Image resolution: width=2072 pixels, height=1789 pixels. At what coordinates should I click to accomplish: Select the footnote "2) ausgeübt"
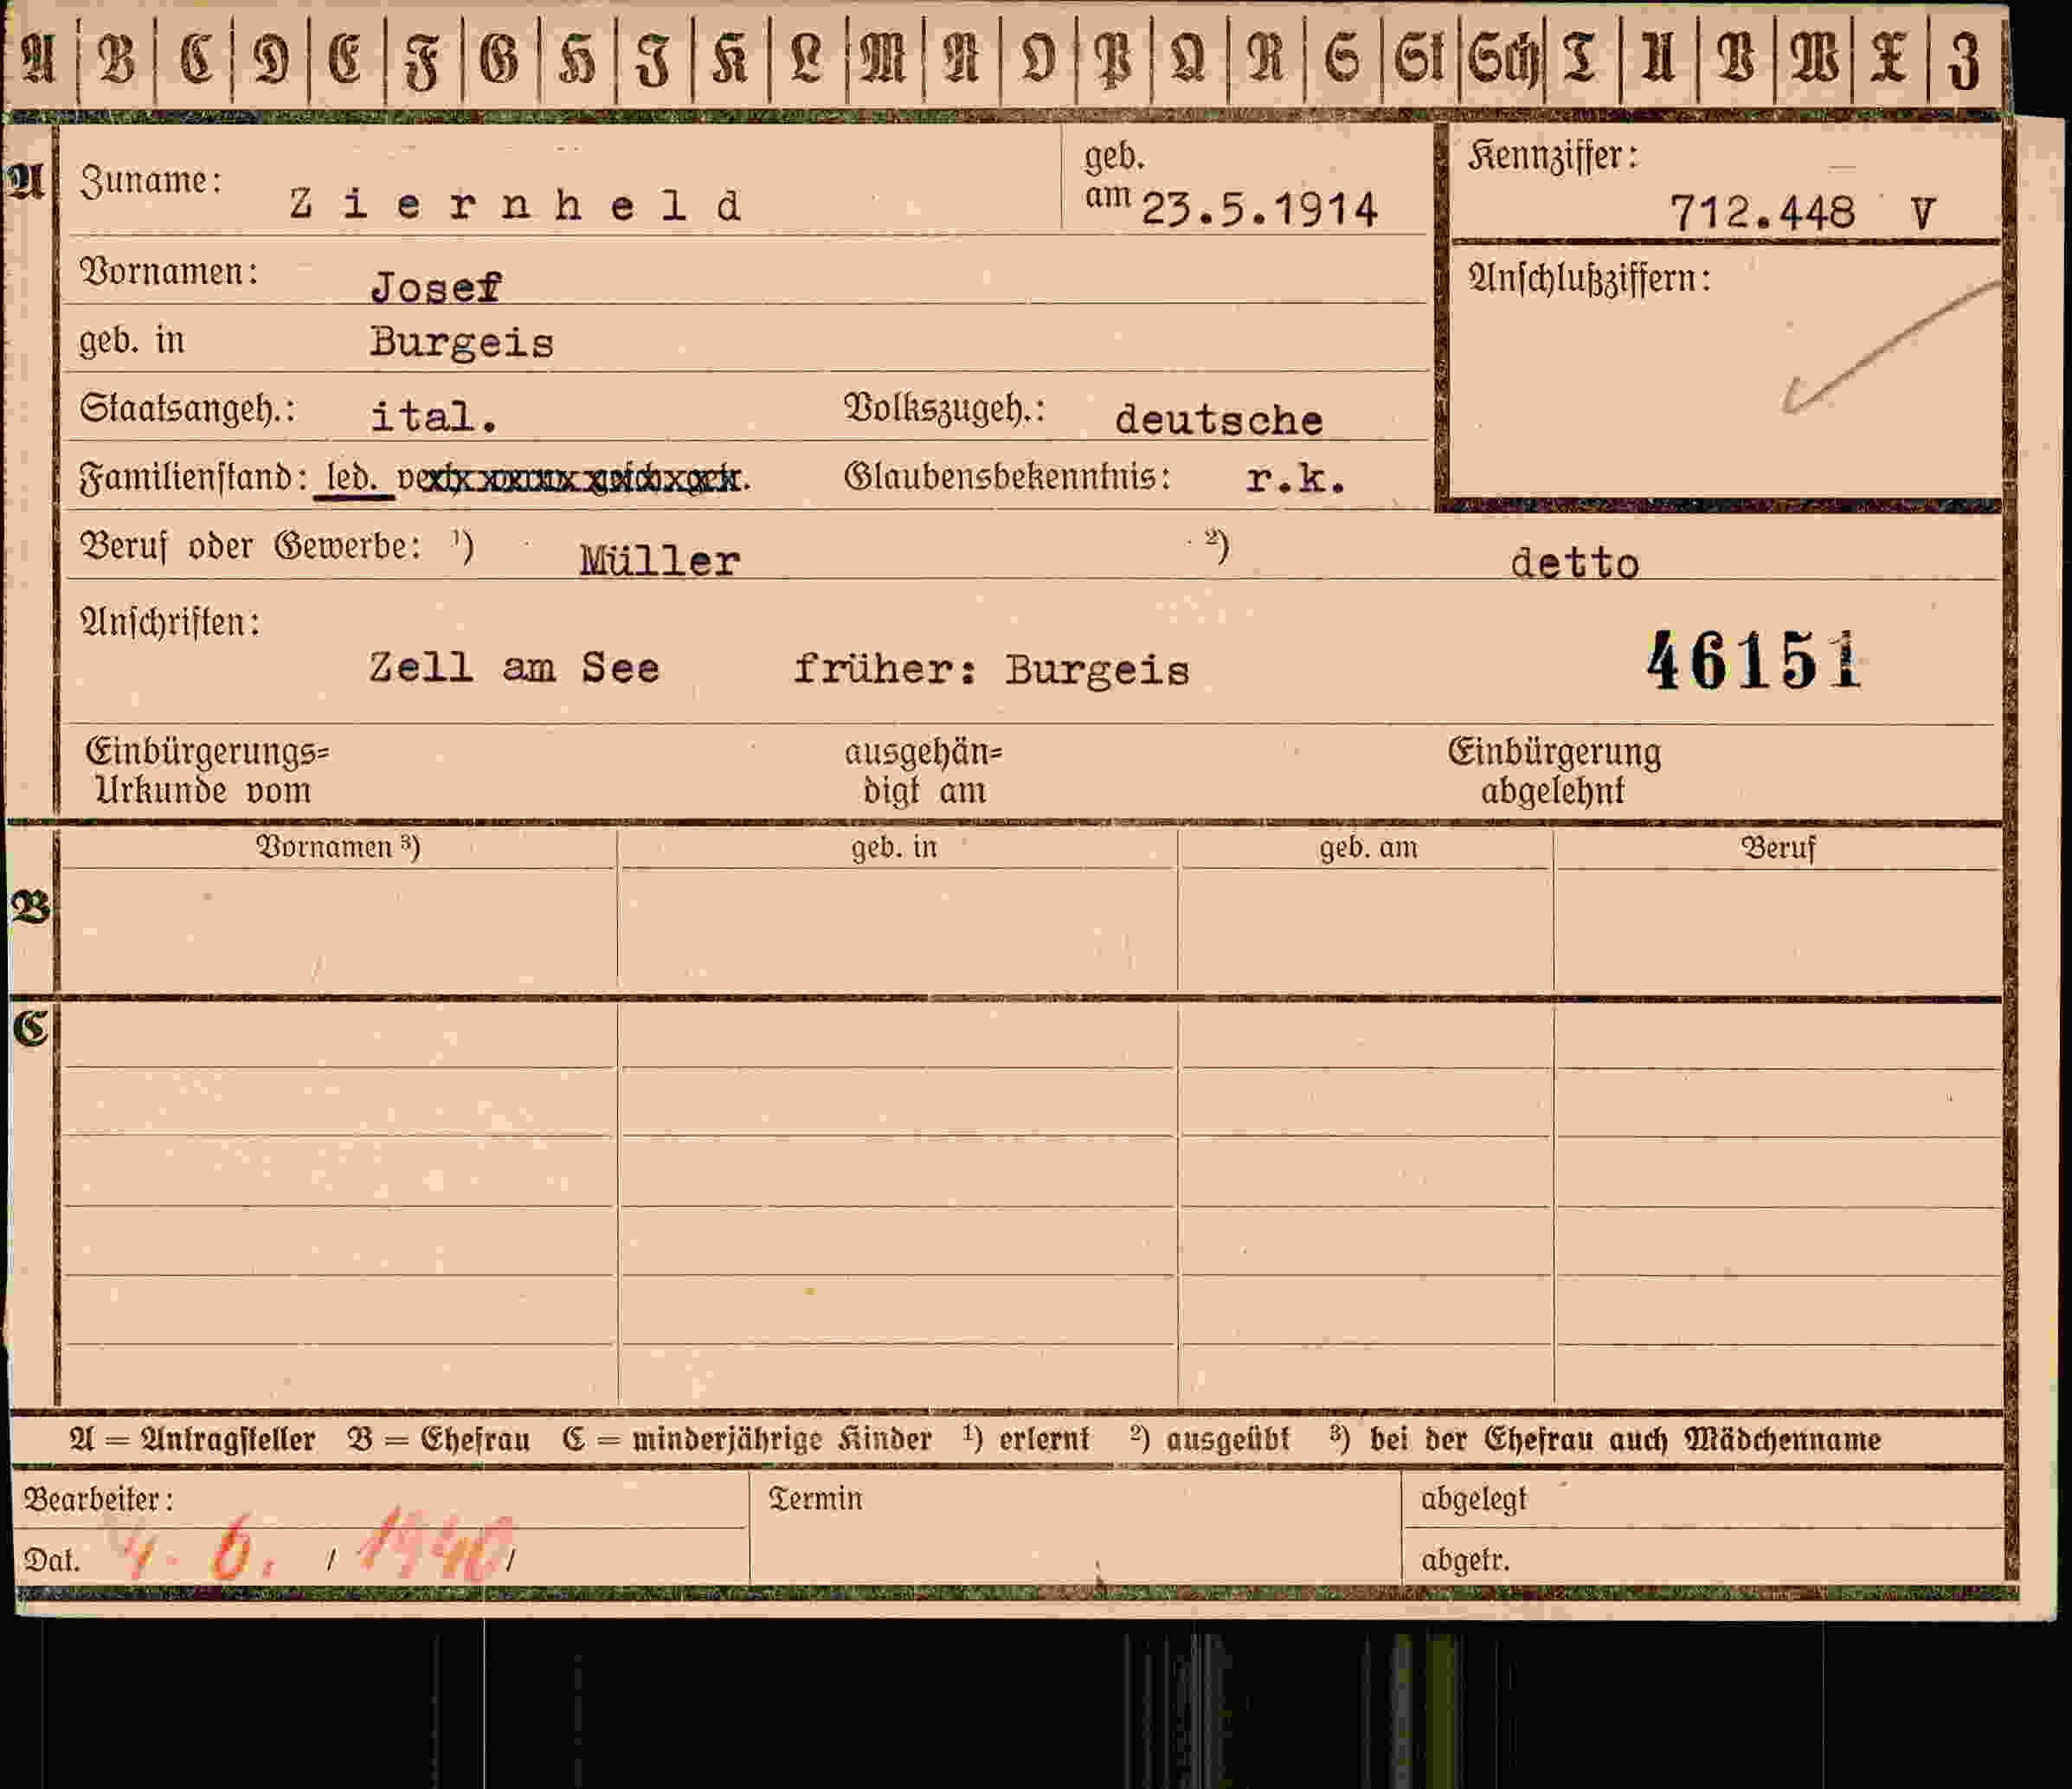click(1210, 1439)
